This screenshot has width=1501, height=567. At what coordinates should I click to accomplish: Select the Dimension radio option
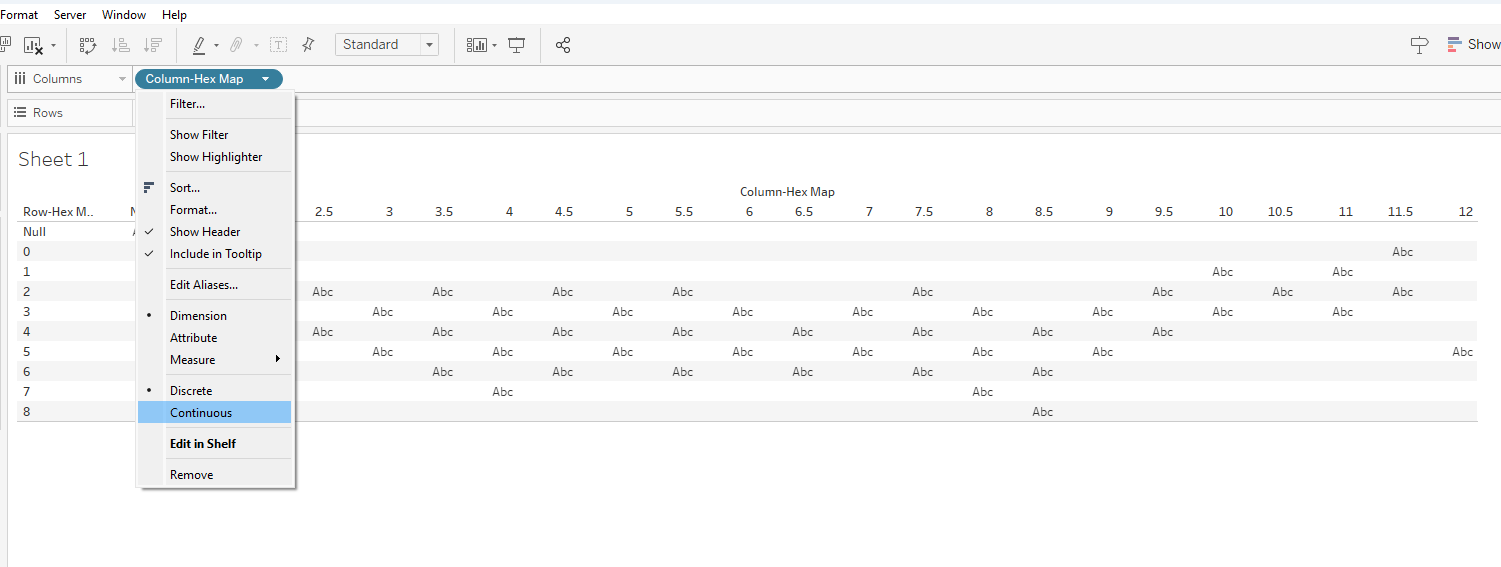(215, 316)
